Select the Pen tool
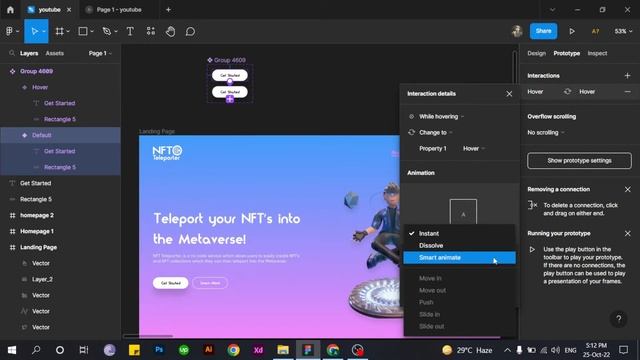The image size is (640, 360). [x=107, y=31]
